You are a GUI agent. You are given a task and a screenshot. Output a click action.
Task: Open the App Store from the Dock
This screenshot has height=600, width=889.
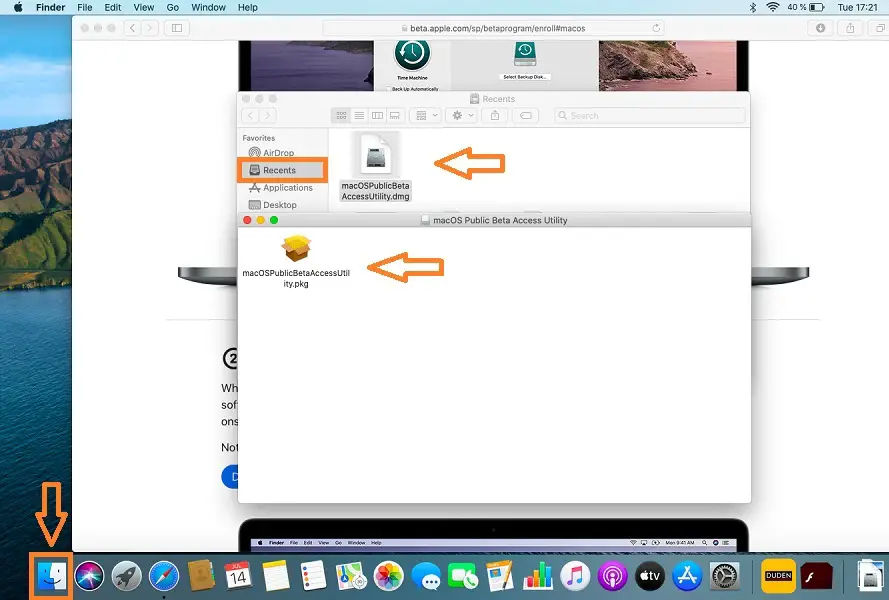point(686,576)
